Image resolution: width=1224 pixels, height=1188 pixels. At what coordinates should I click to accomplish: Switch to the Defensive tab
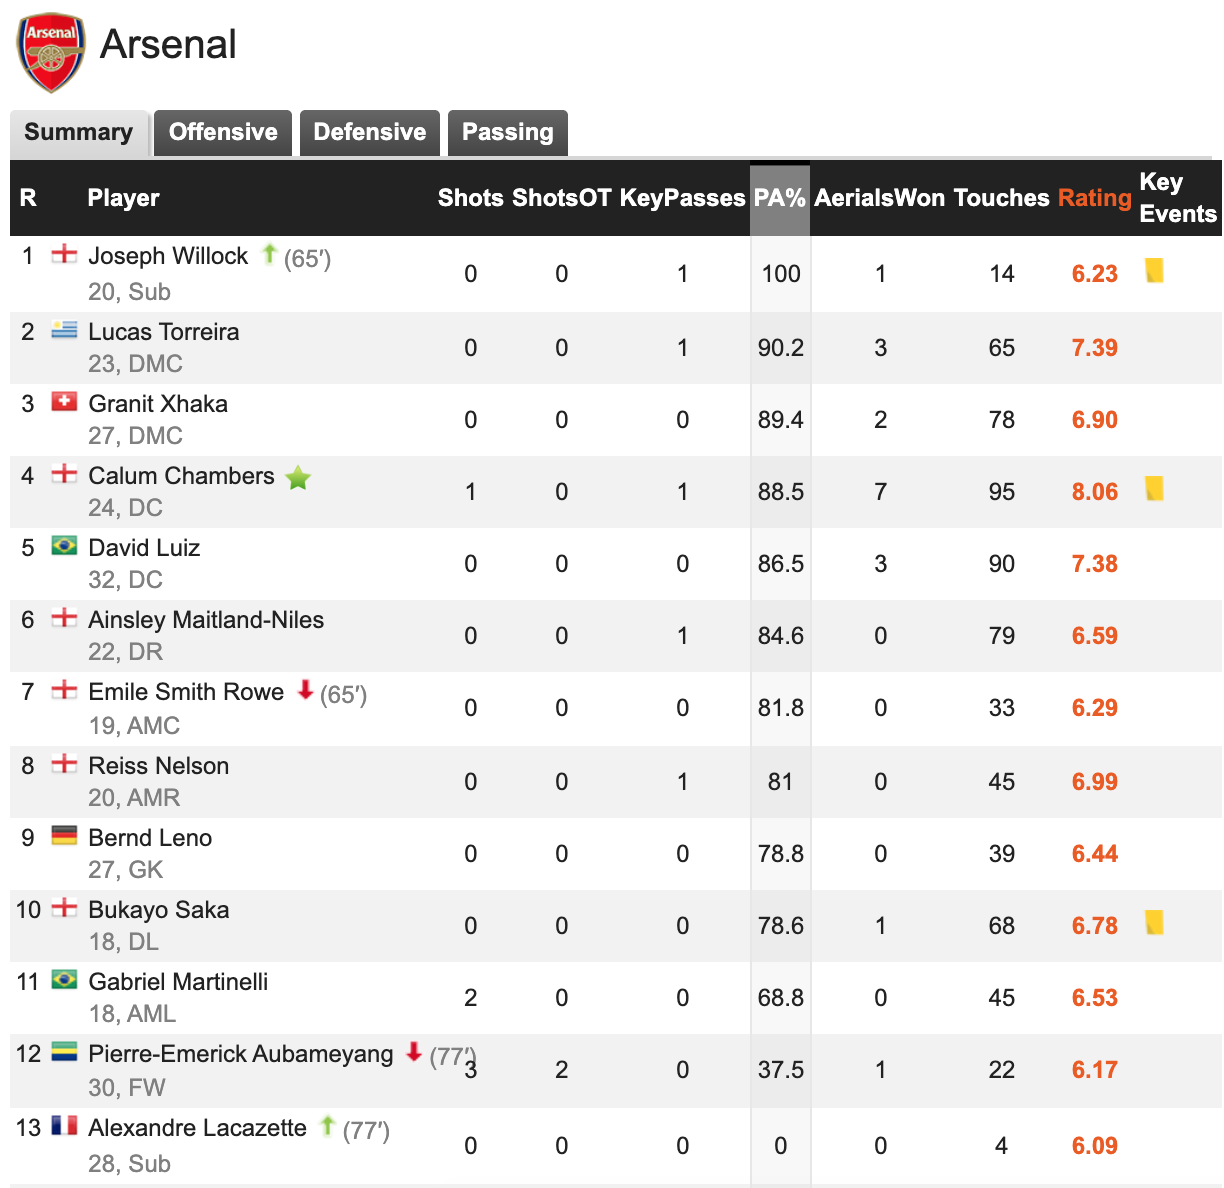click(370, 132)
